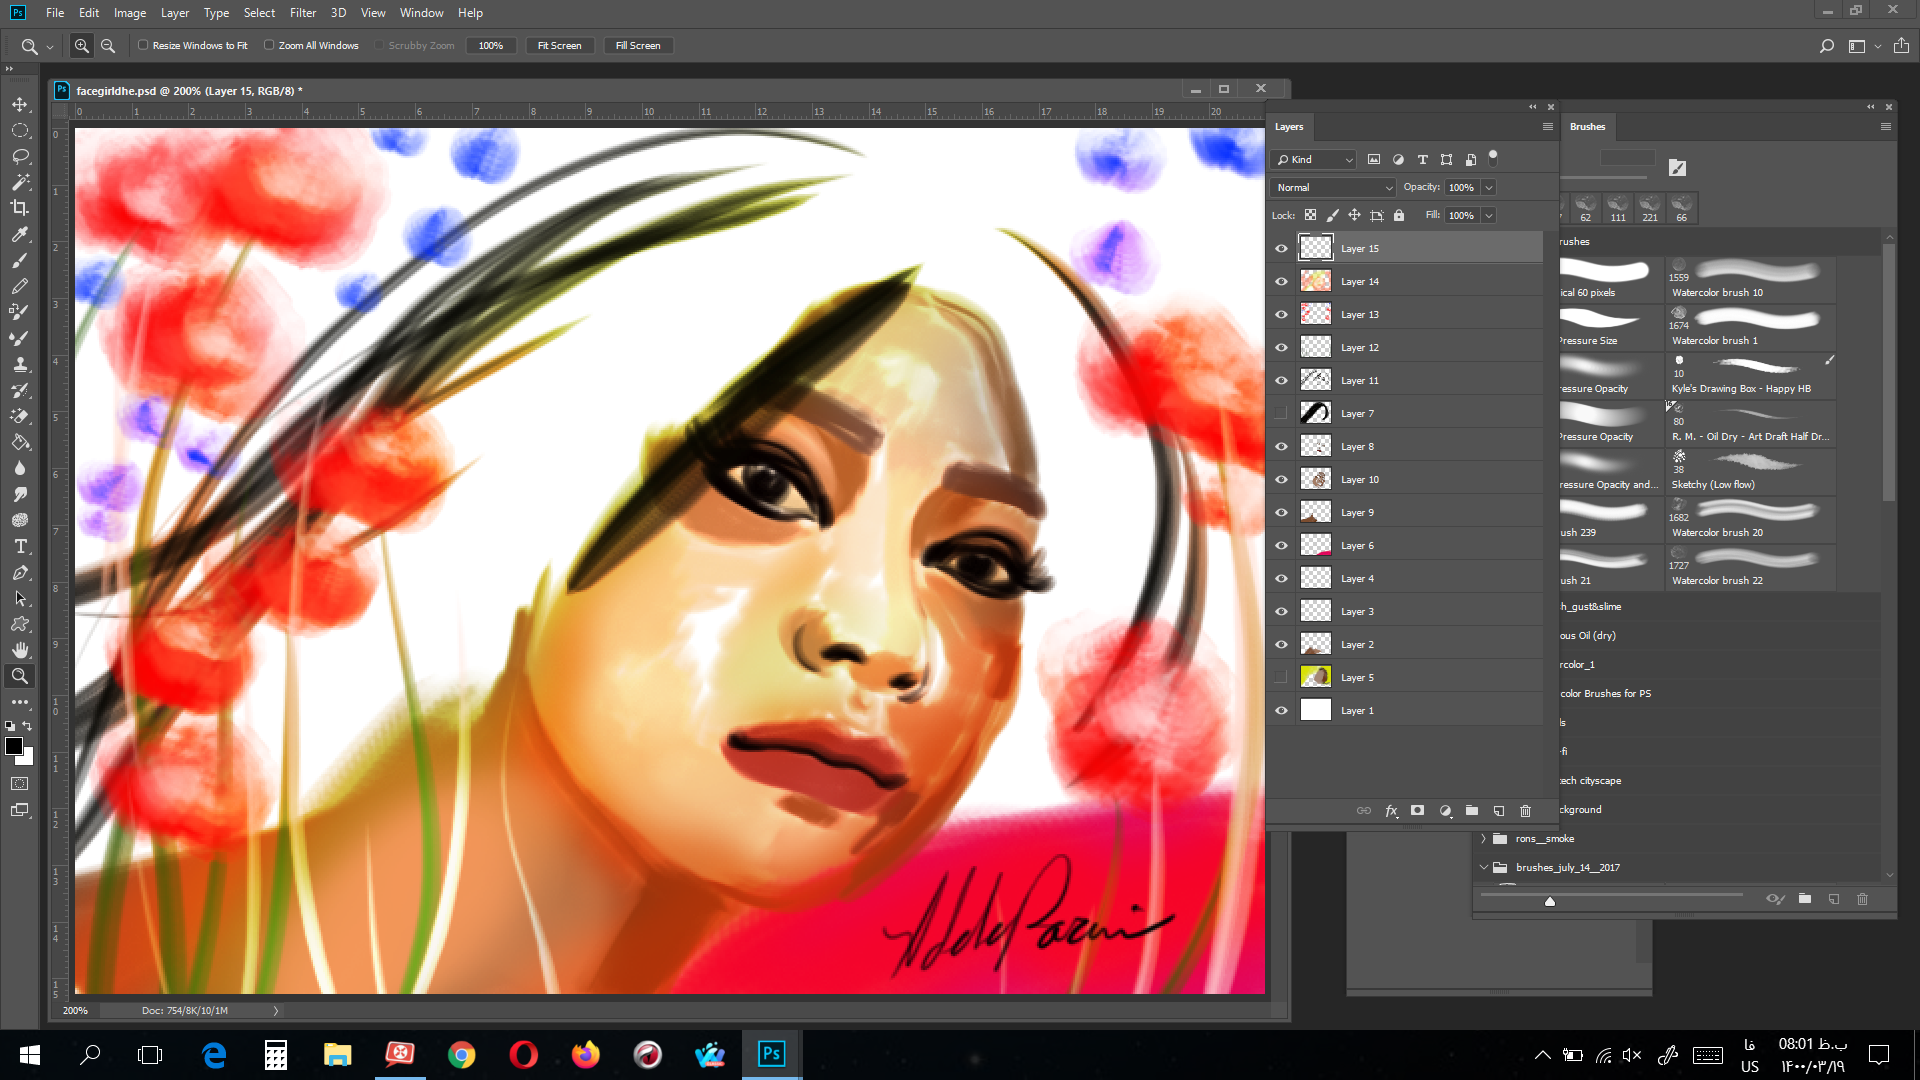Screen dimensions: 1920x1080
Task: Open the Layers panel menu
Action: [x=1548, y=127]
